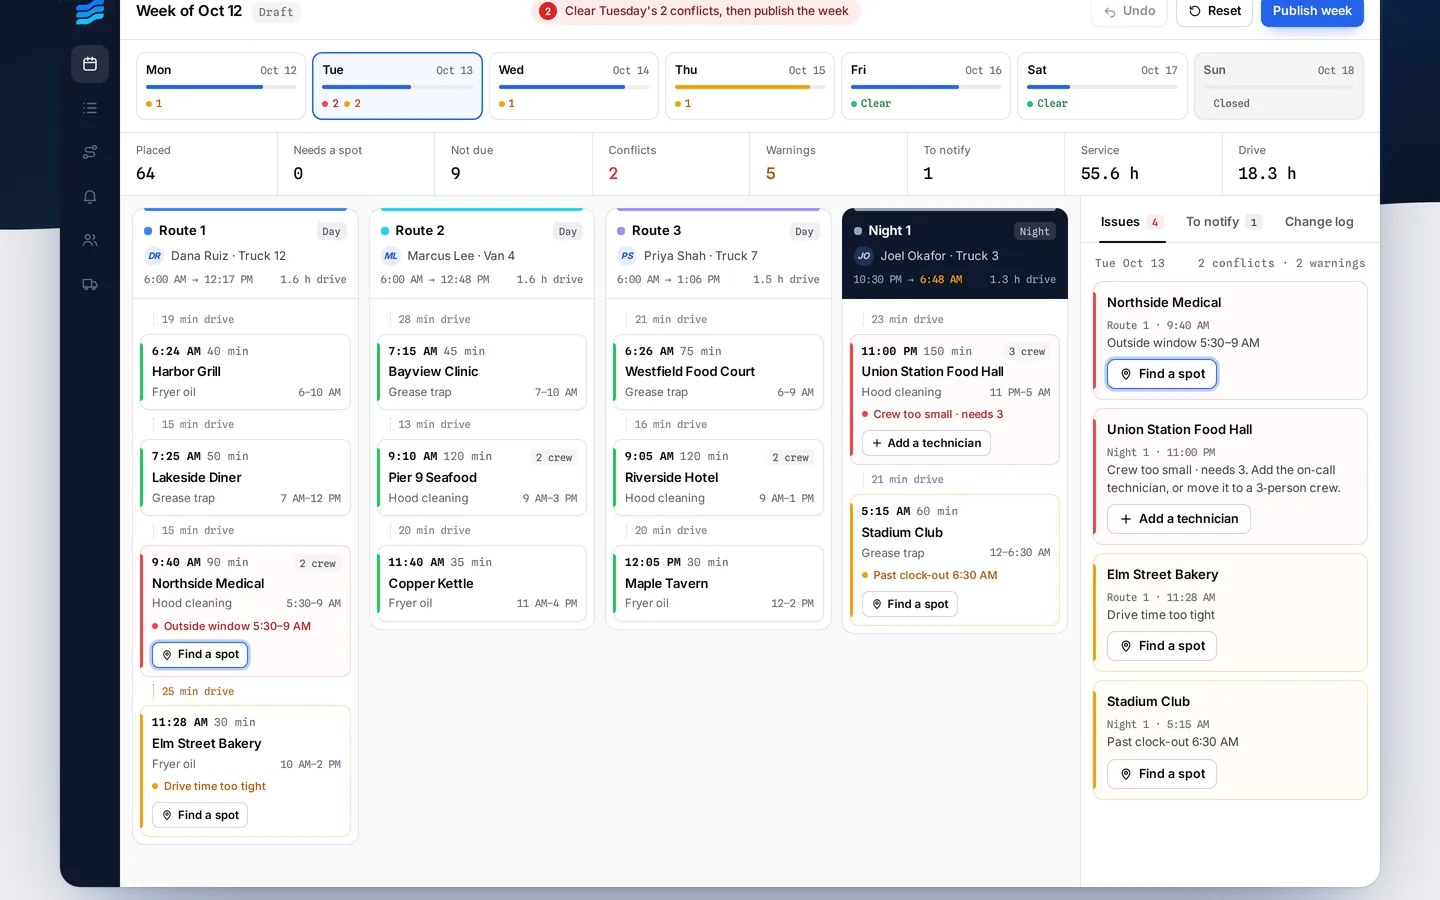Find a spot in Stadium Club issue card
The width and height of the screenshot is (1440, 900).
pos(1162,774)
